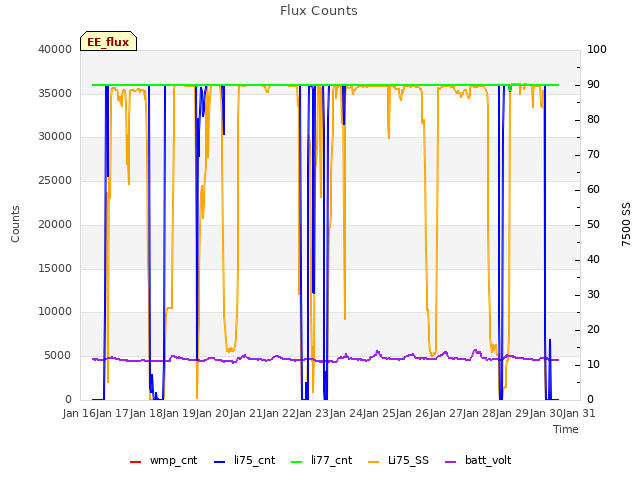Click the 15000 y-axis tick label
This screenshot has width=640, height=480.
(x=55, y=269)
